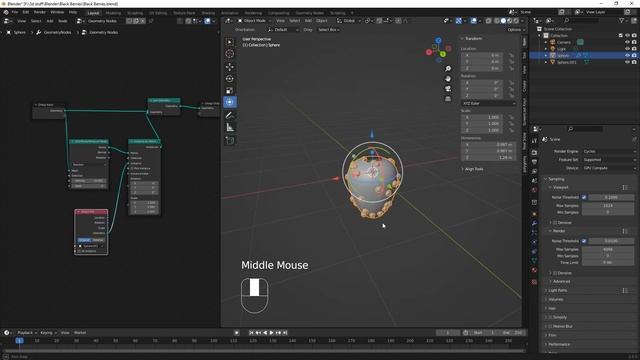Select the 3D Cursor tool

230,54
